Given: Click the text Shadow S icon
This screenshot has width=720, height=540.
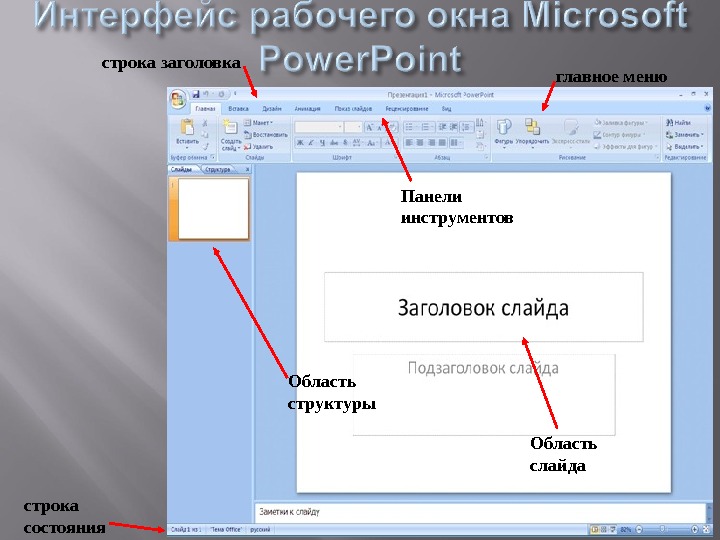Looking at the screenshot, I should click(346, 143).
